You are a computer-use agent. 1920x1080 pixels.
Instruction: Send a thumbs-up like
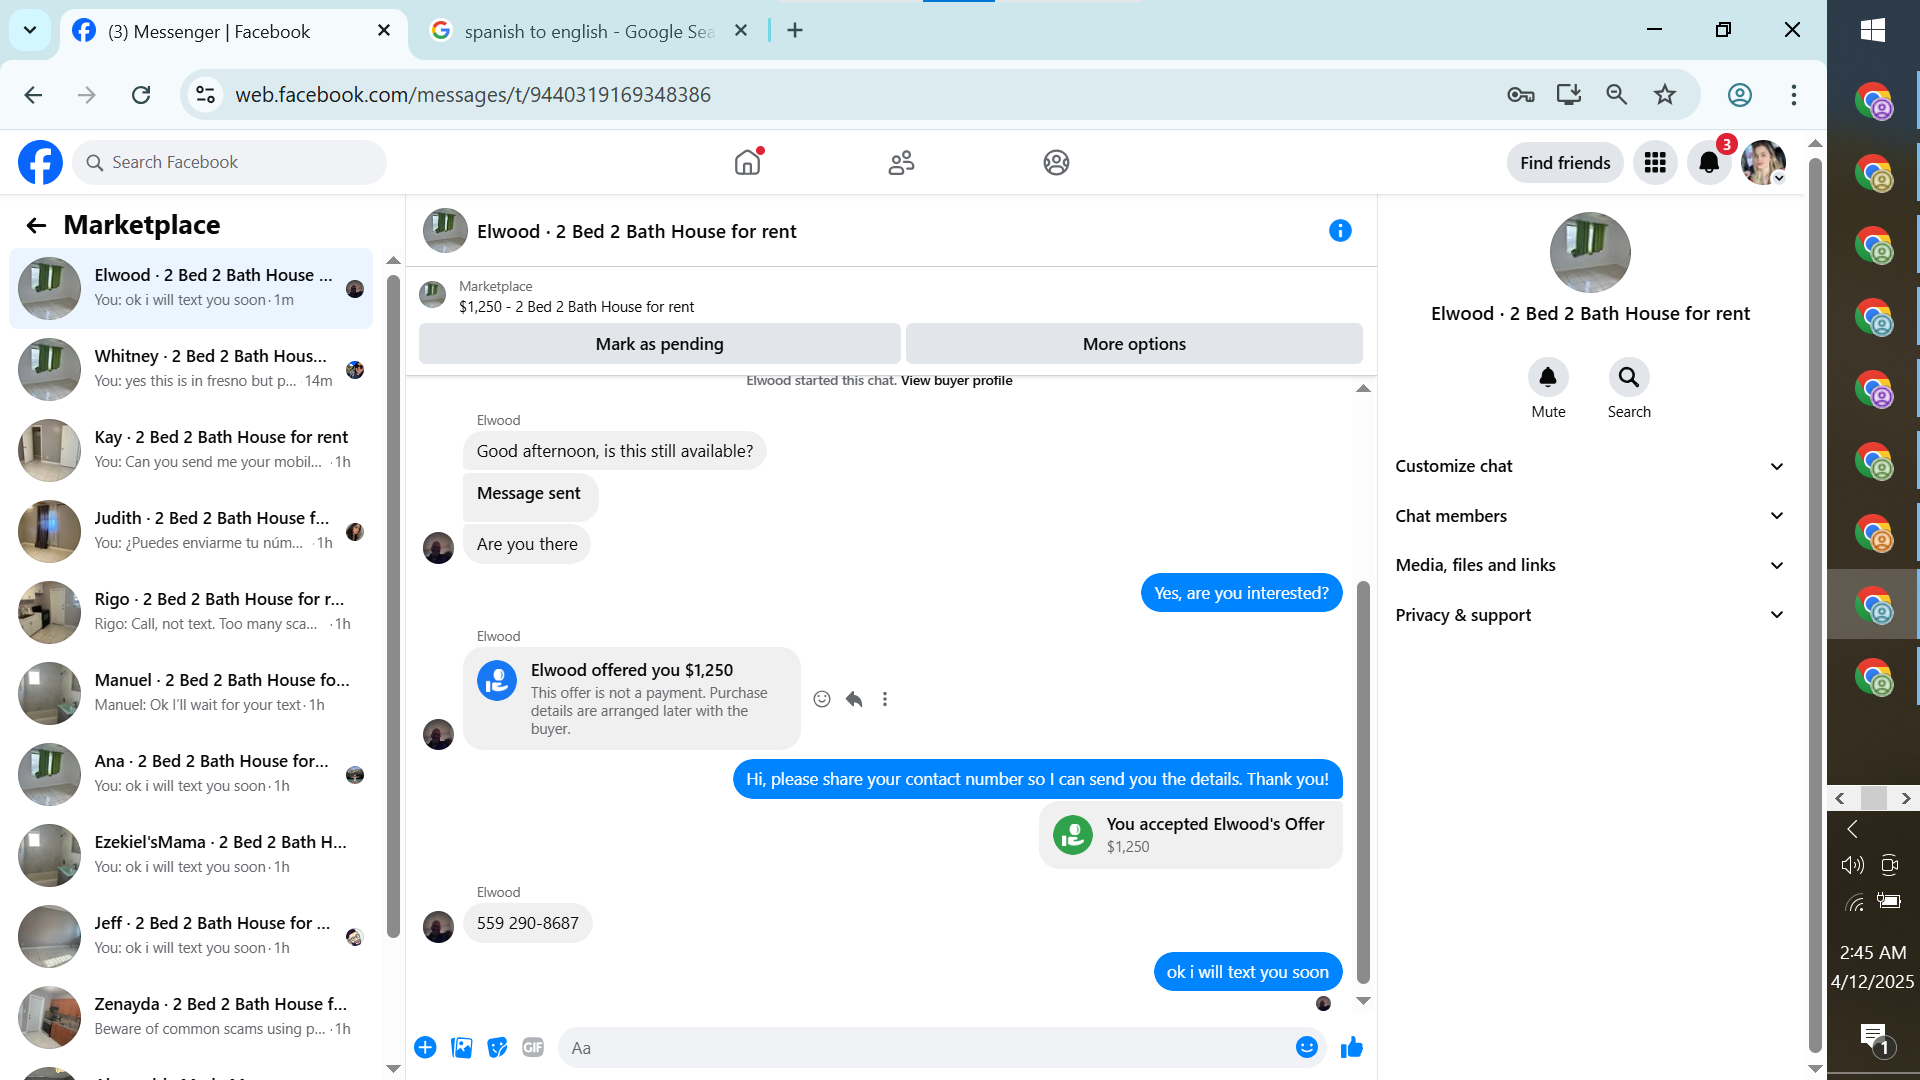pos(1352,1047)
